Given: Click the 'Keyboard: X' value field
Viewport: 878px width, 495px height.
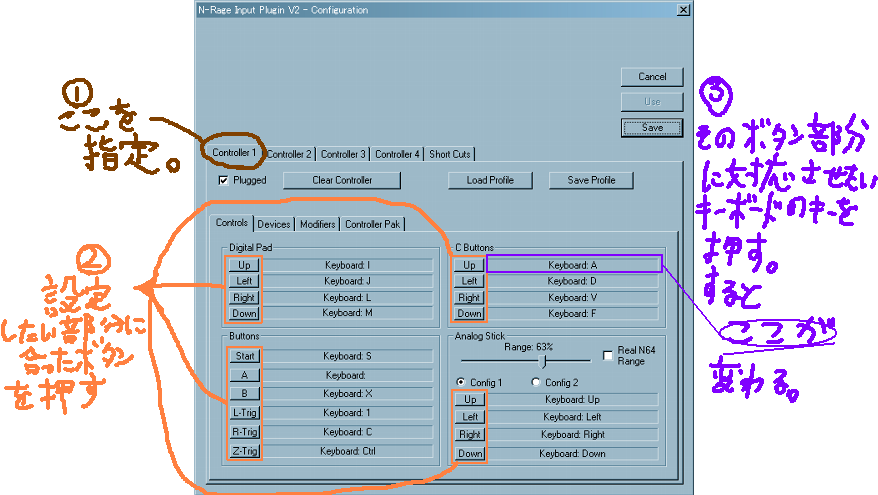Looking at the screenshot, I should click(x=347, y=394).
